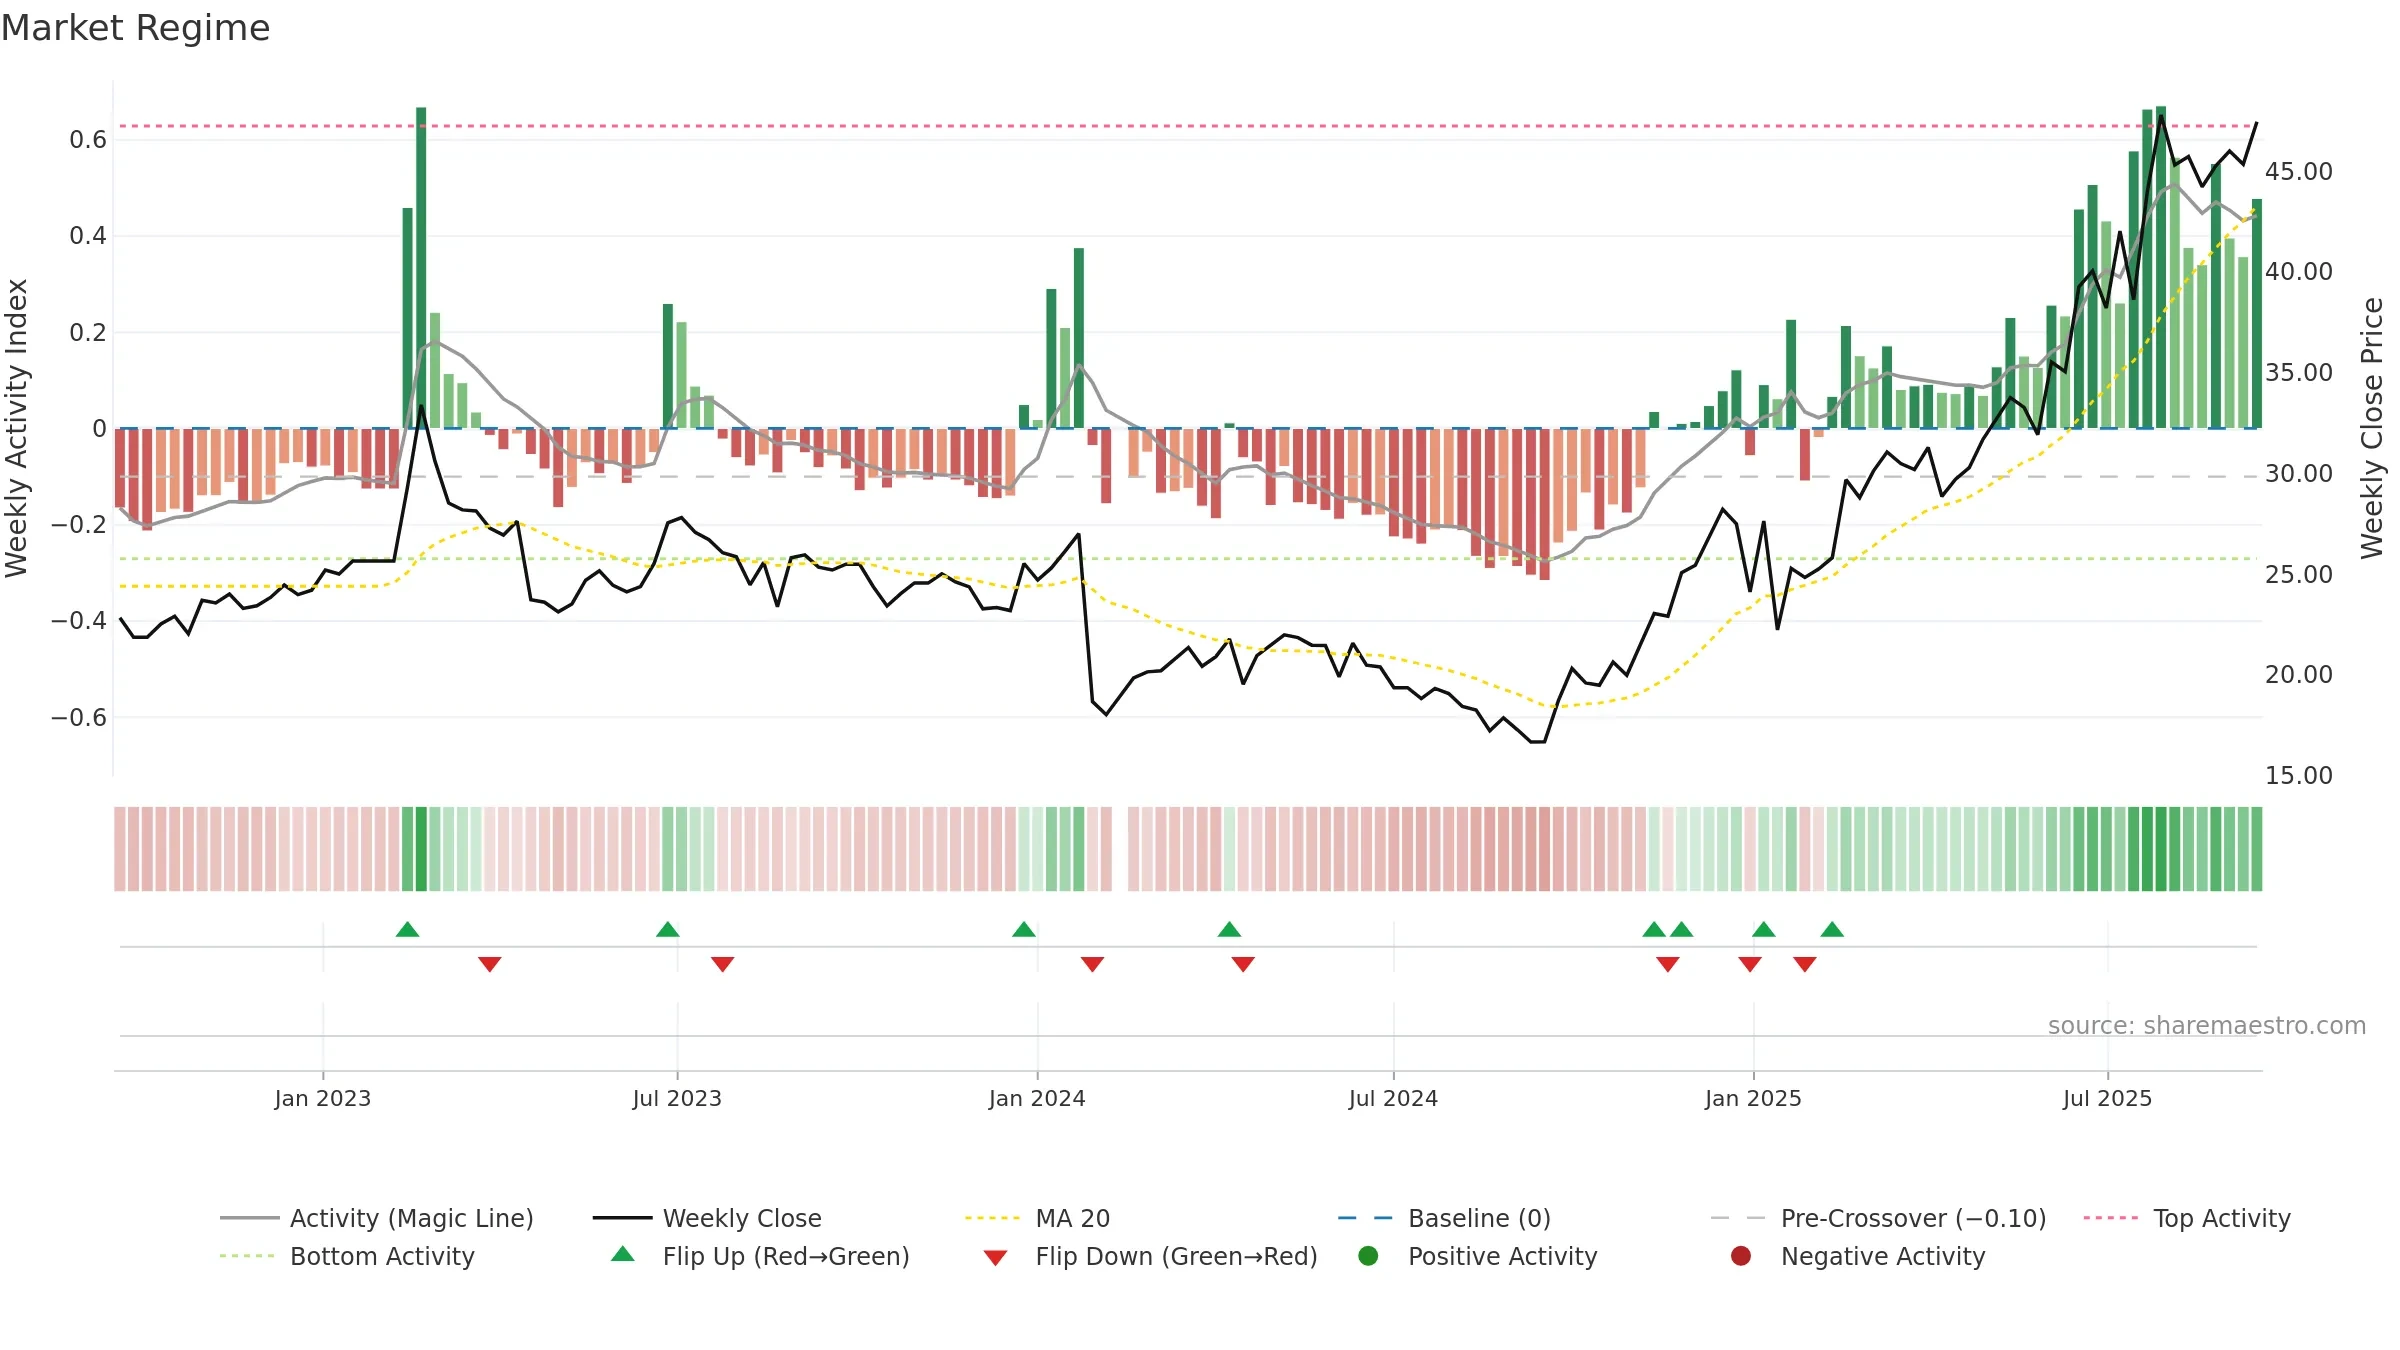Click the Negative Activity legend red dot
Viewport: 2400px width, 1350px height.
tap(1741, 1255)
